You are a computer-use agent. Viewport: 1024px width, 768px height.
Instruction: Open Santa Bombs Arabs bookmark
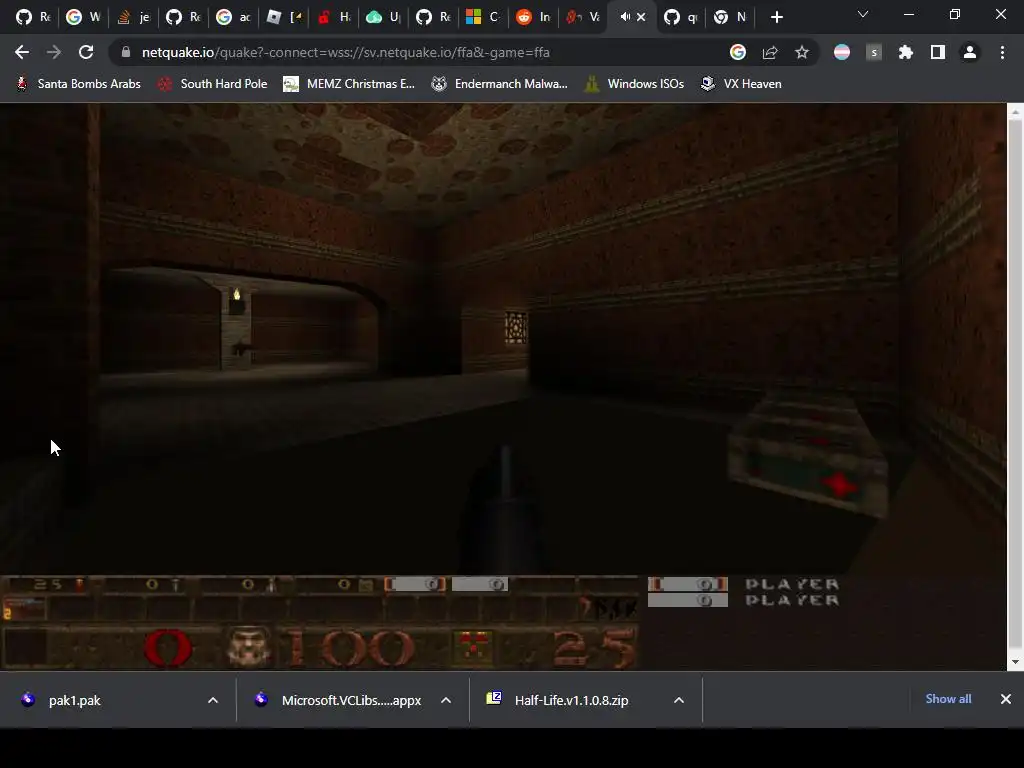pyautogui.click(x=78, y=84)
